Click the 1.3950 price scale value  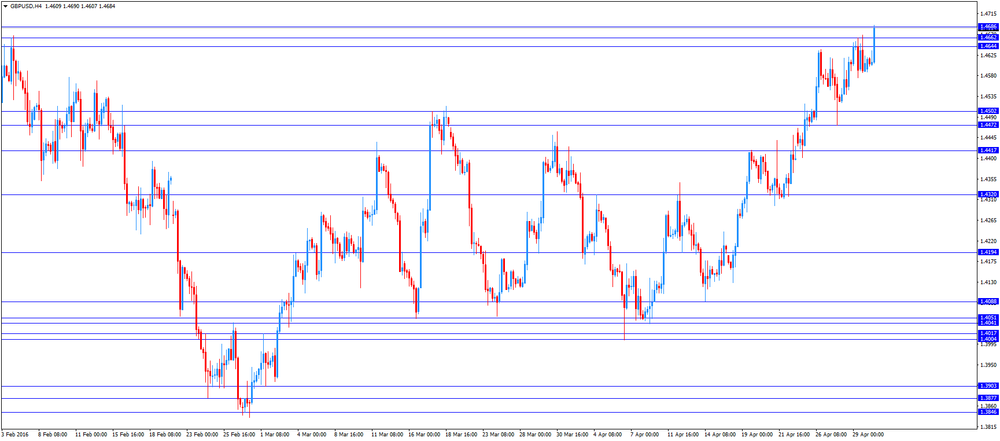[989, 365]
